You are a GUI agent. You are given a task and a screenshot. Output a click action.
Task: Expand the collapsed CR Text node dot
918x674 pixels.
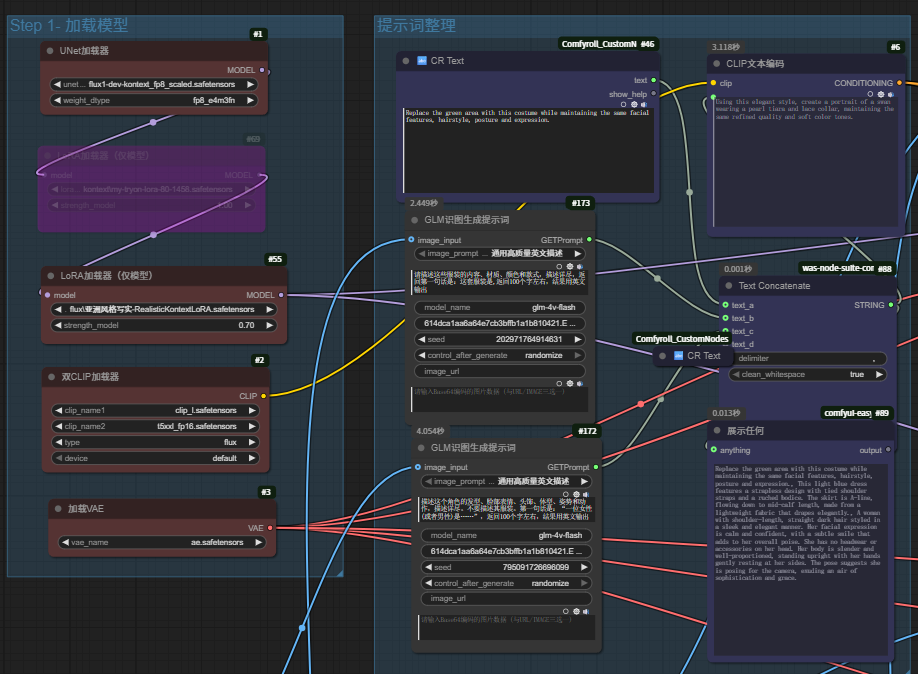click(x=662, y=355)
